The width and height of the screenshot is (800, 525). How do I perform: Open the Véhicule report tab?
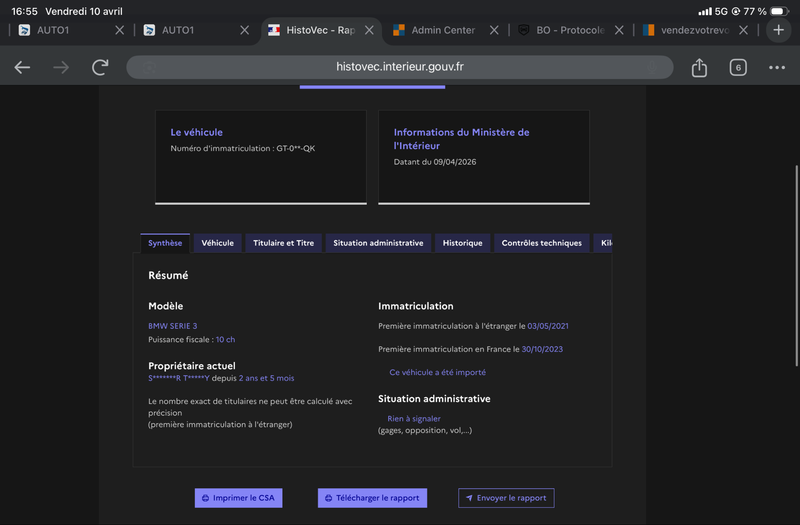pyautogui.click(x=217, y=243)
